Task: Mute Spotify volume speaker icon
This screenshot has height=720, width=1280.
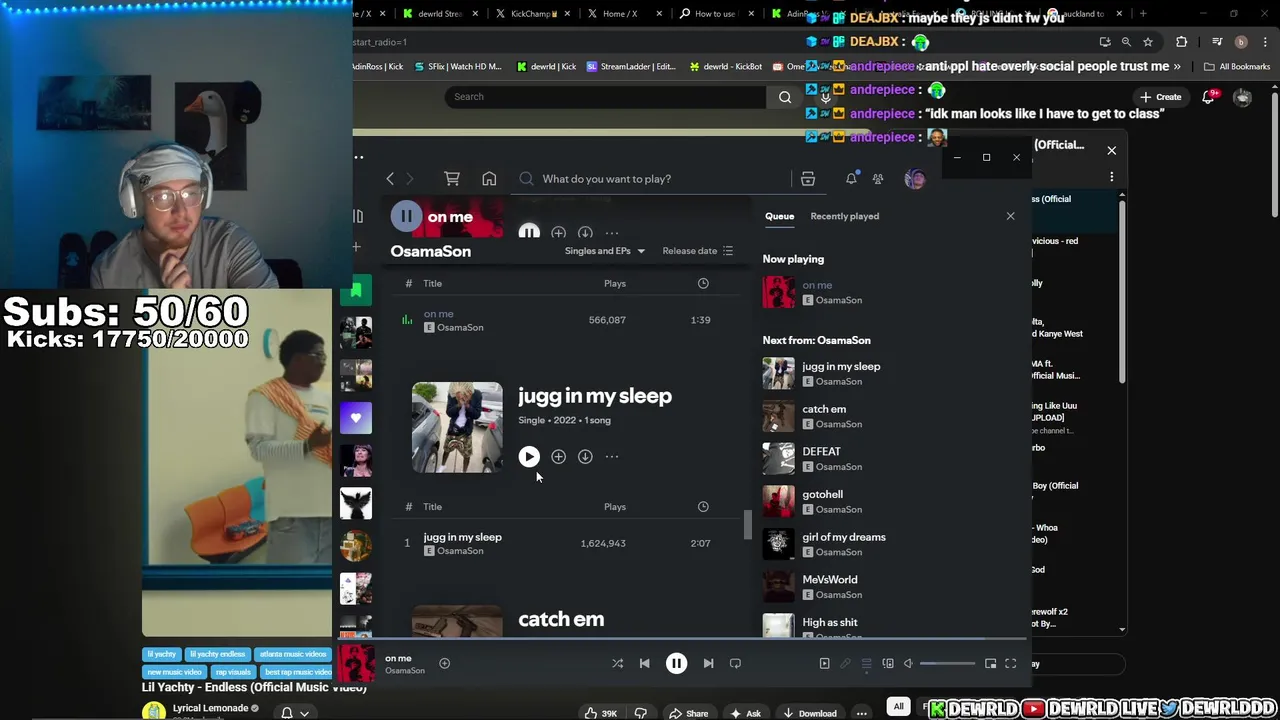Action: tap(908, 663)
